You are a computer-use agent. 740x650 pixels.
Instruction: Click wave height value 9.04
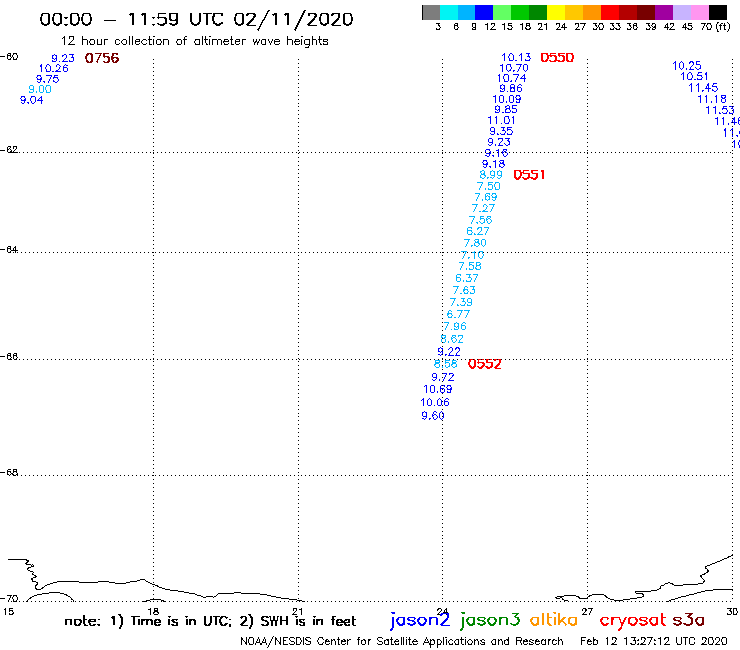(x=32, y=100)
